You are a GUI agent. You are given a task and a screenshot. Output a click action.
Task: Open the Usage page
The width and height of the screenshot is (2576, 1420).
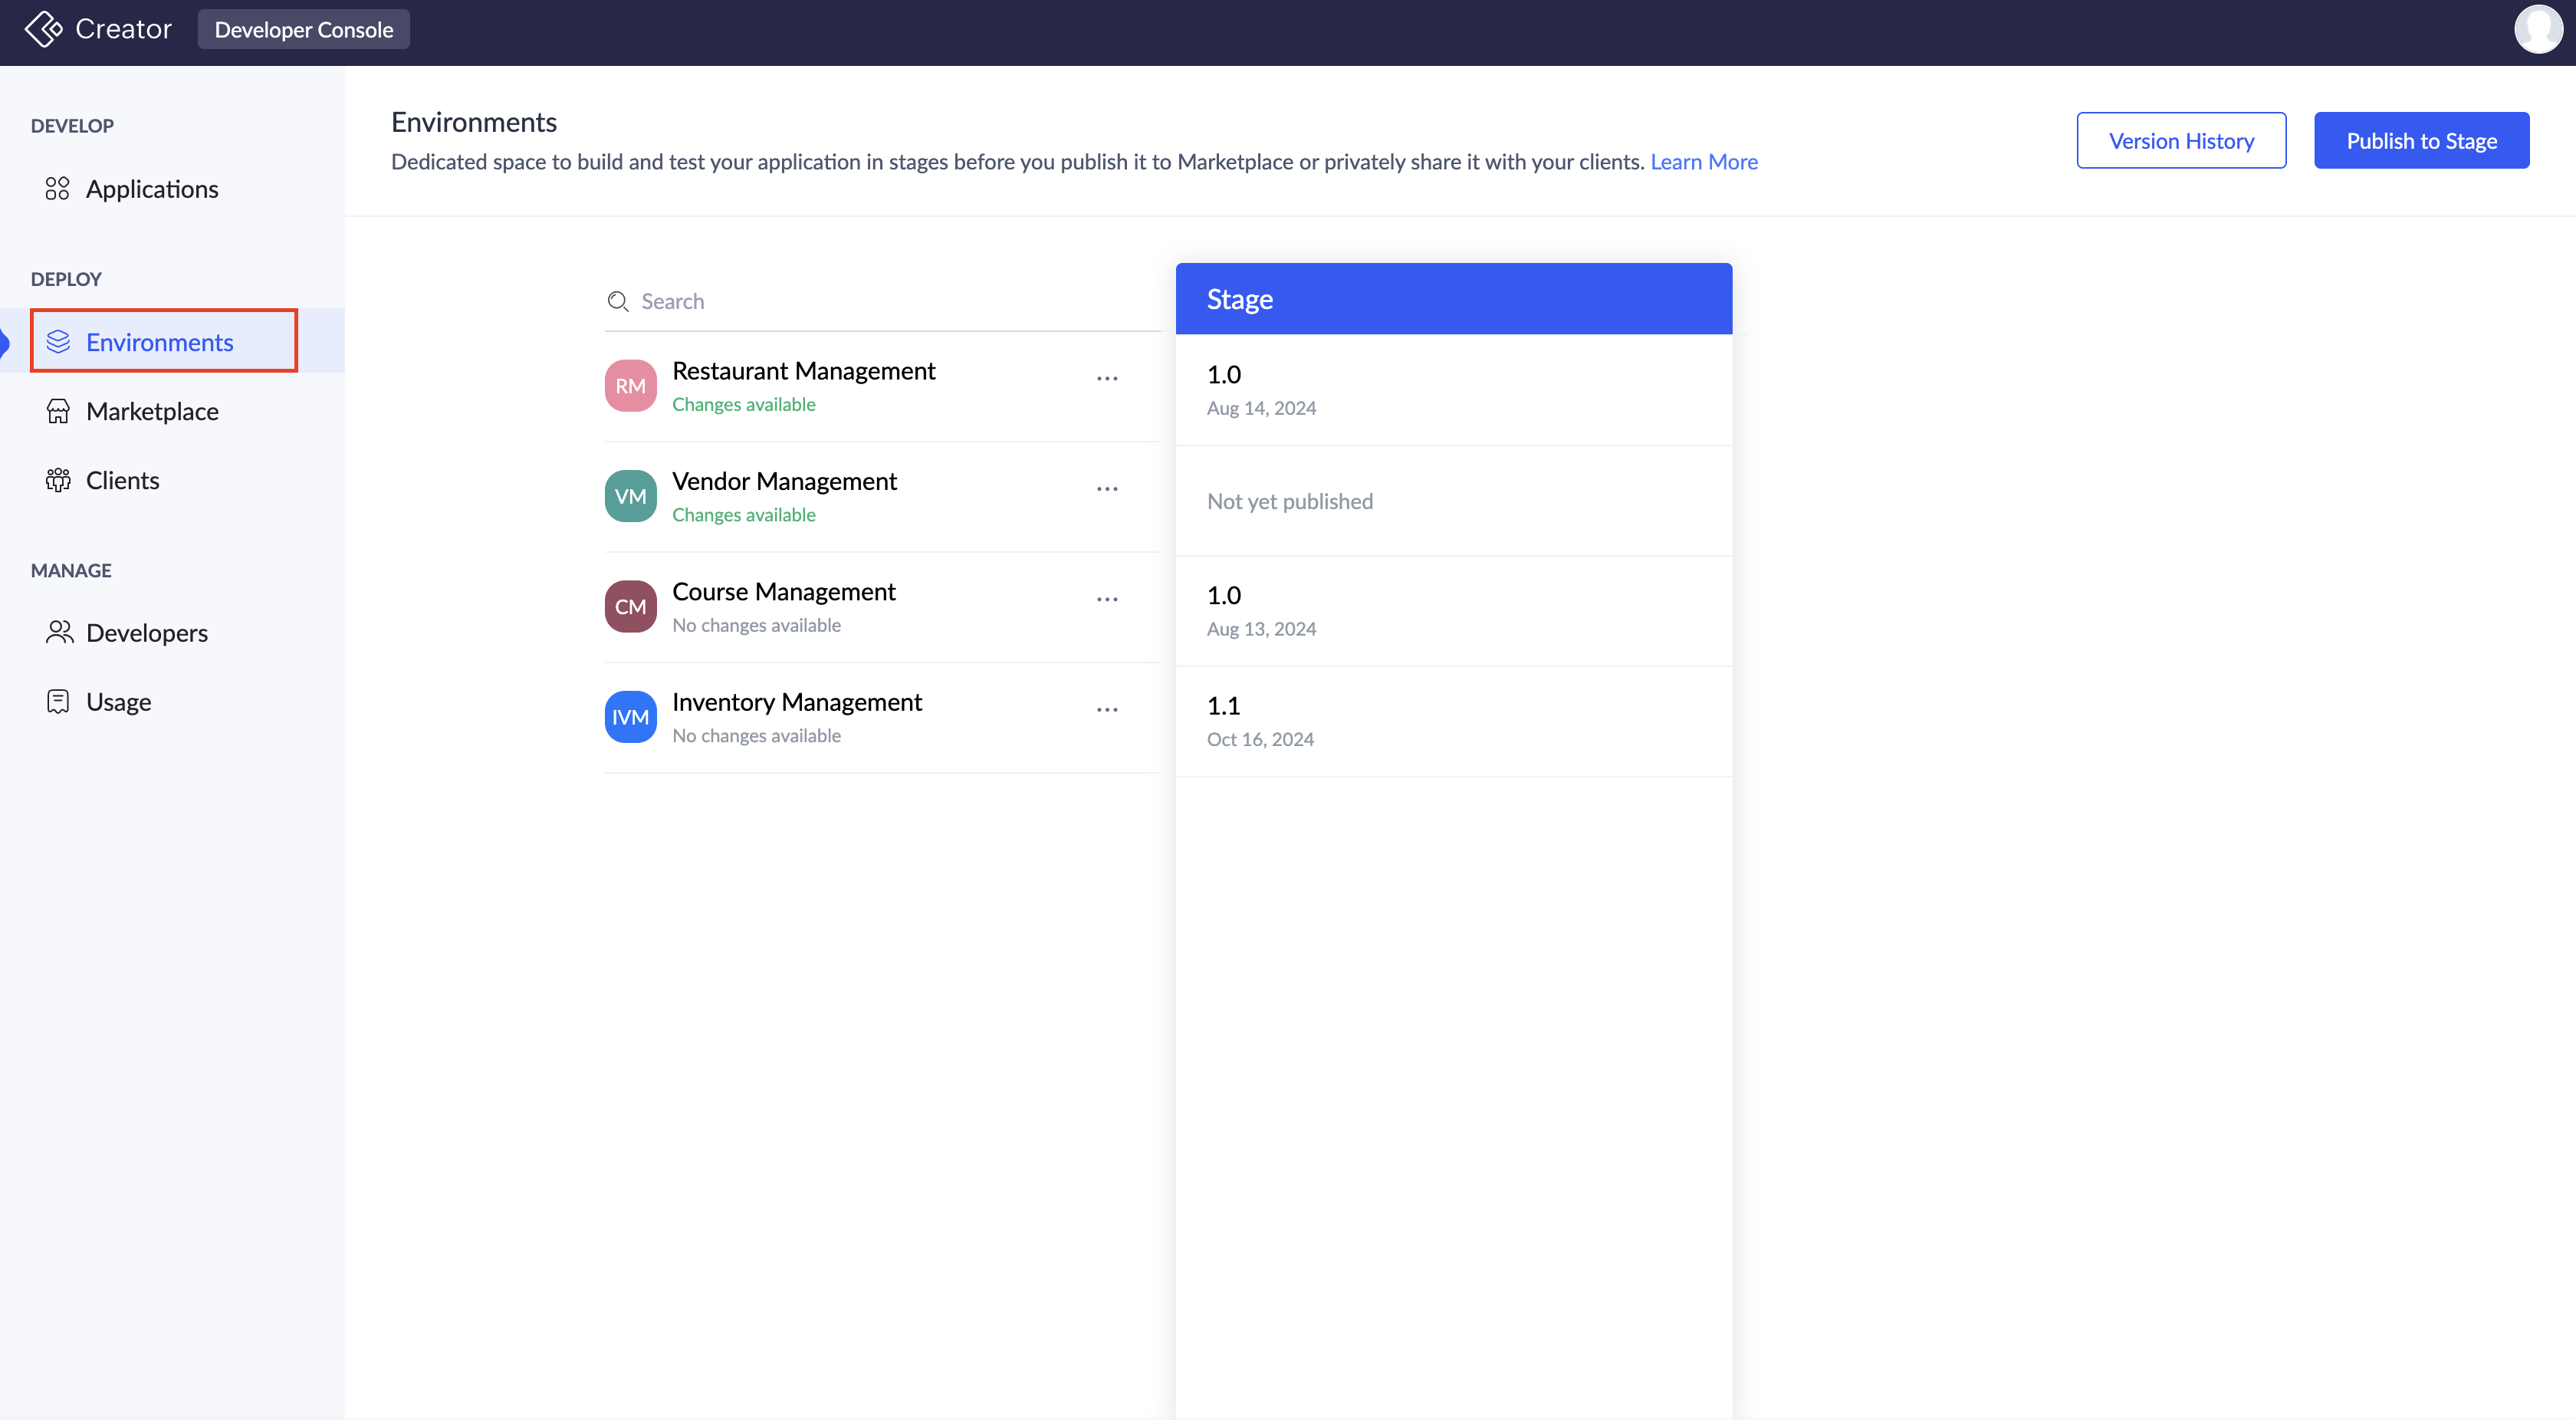point(118,702)
